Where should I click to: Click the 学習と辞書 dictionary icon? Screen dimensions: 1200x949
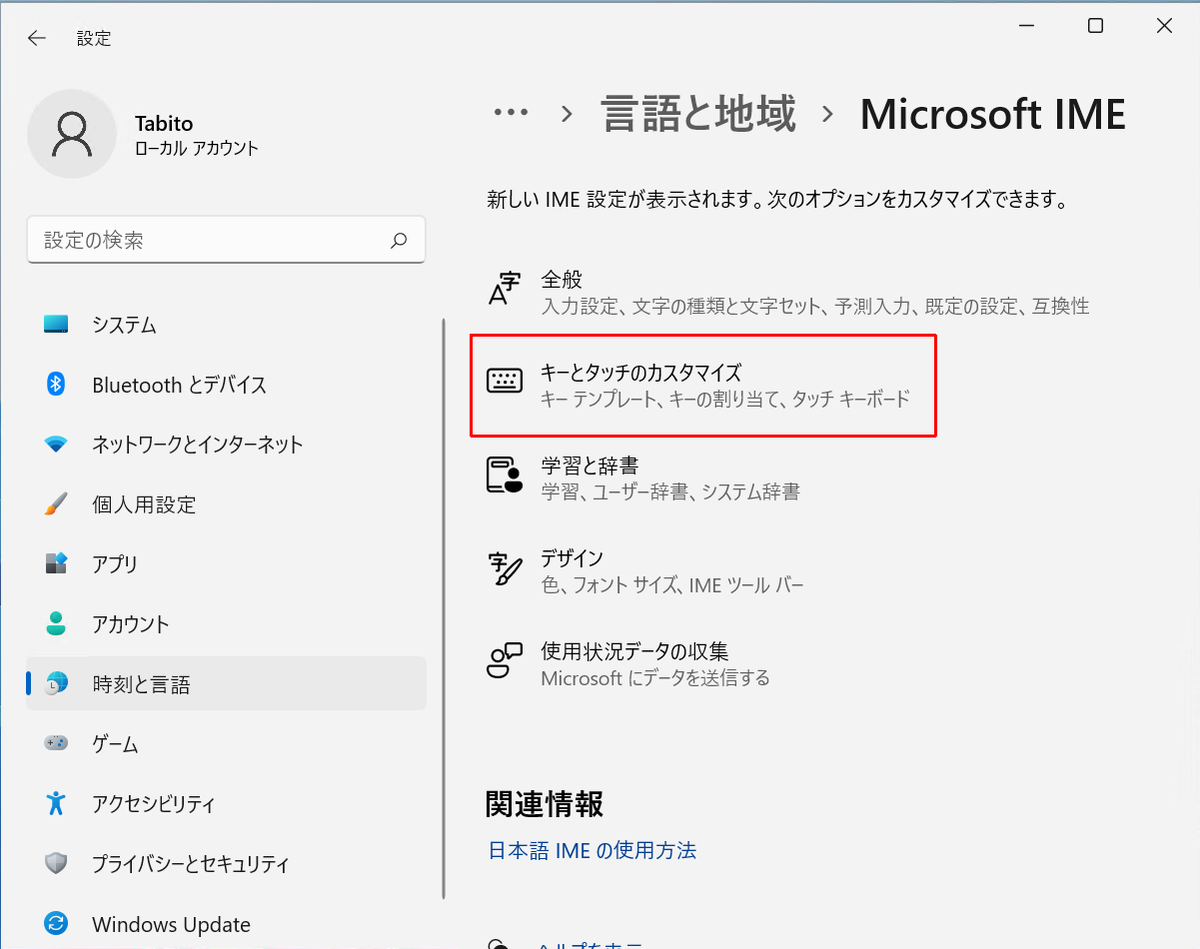(504, 474)
